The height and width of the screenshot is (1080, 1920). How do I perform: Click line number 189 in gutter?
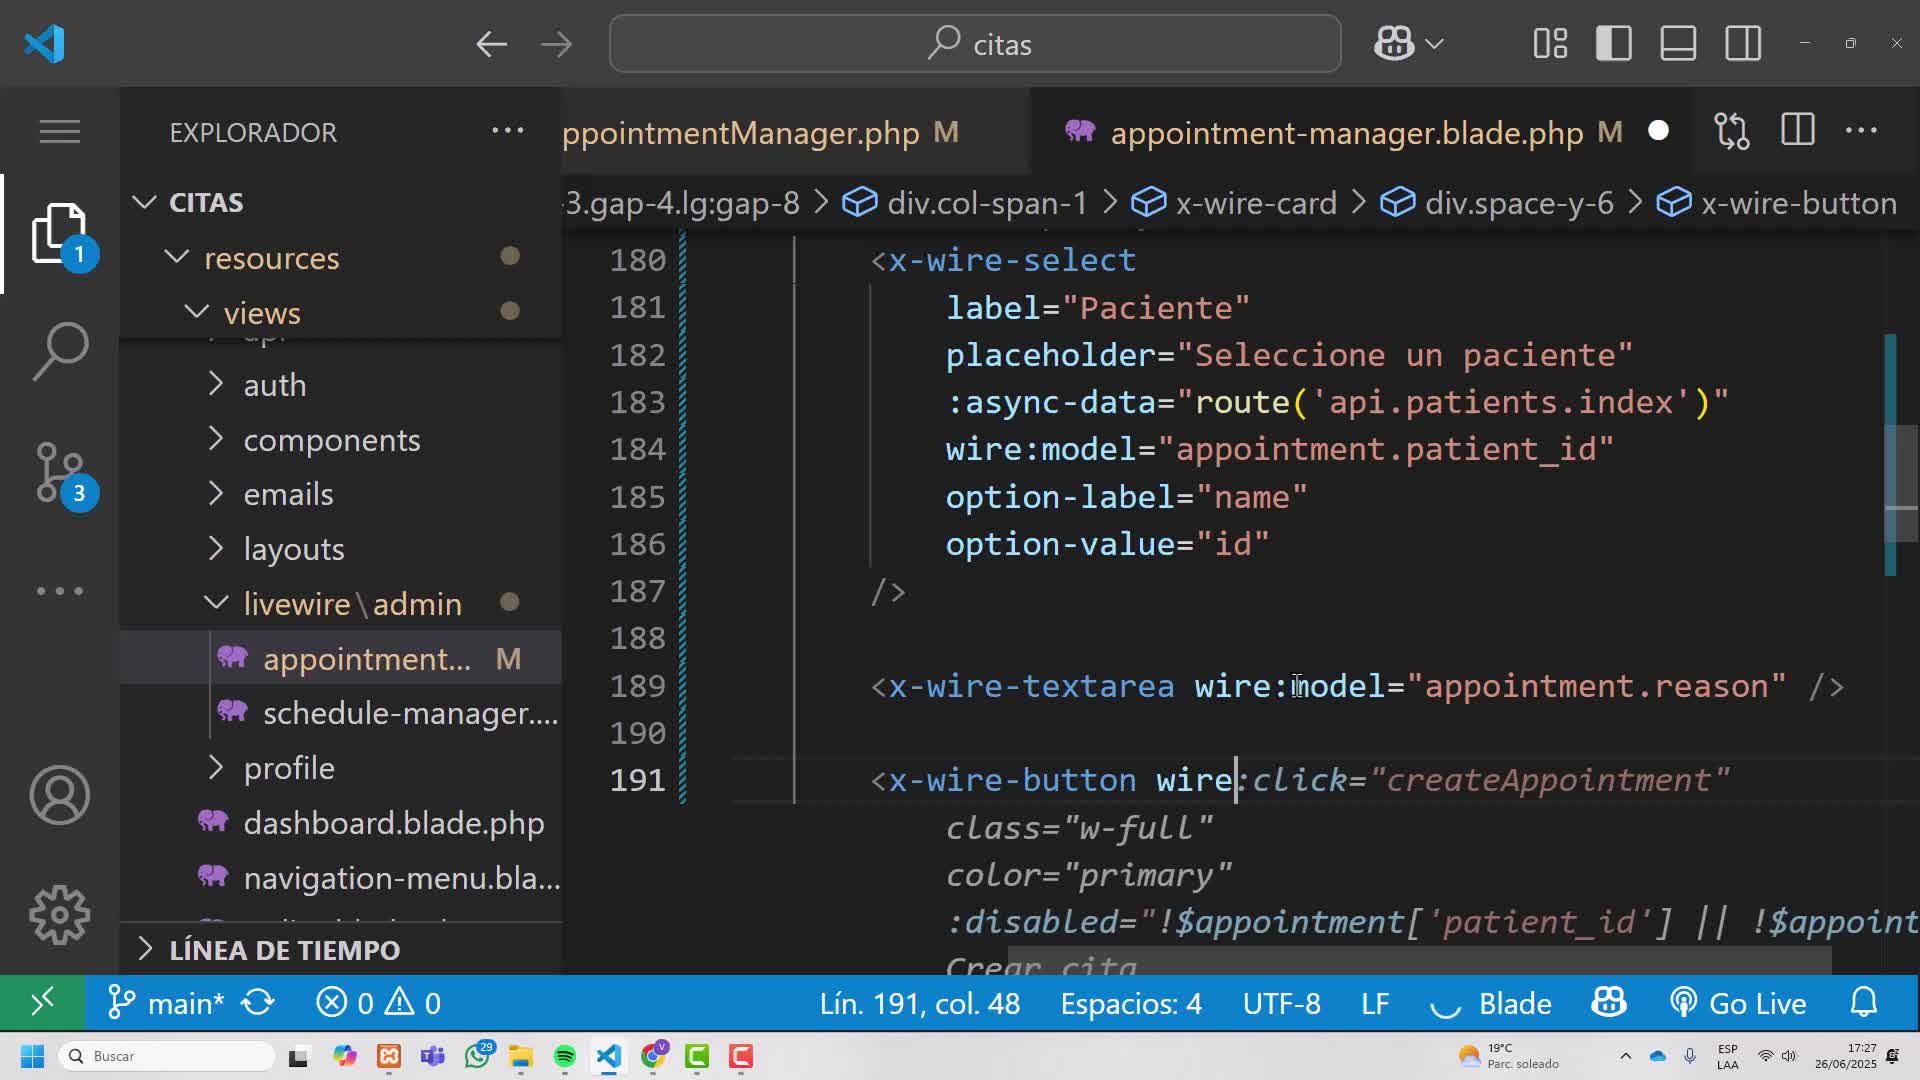(x=637, y=686)
